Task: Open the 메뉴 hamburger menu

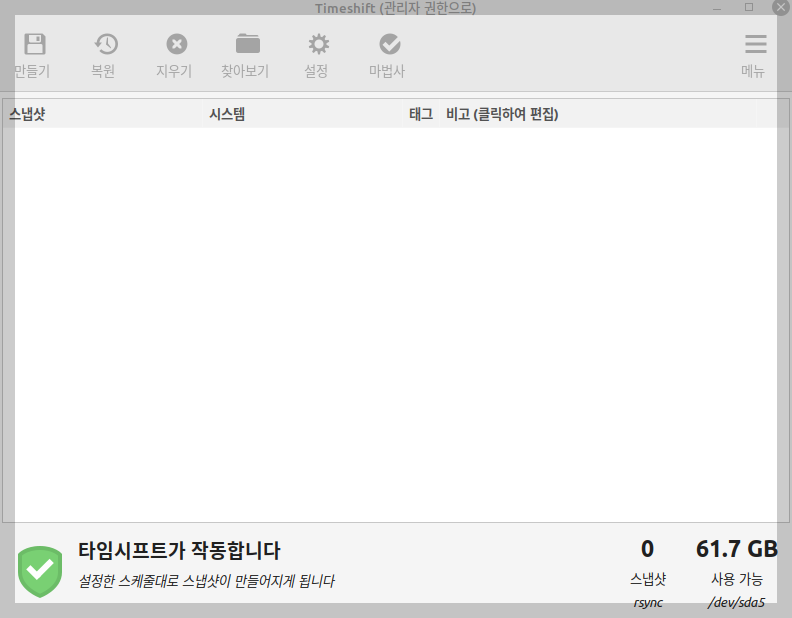Action: (x=756, y=44)
